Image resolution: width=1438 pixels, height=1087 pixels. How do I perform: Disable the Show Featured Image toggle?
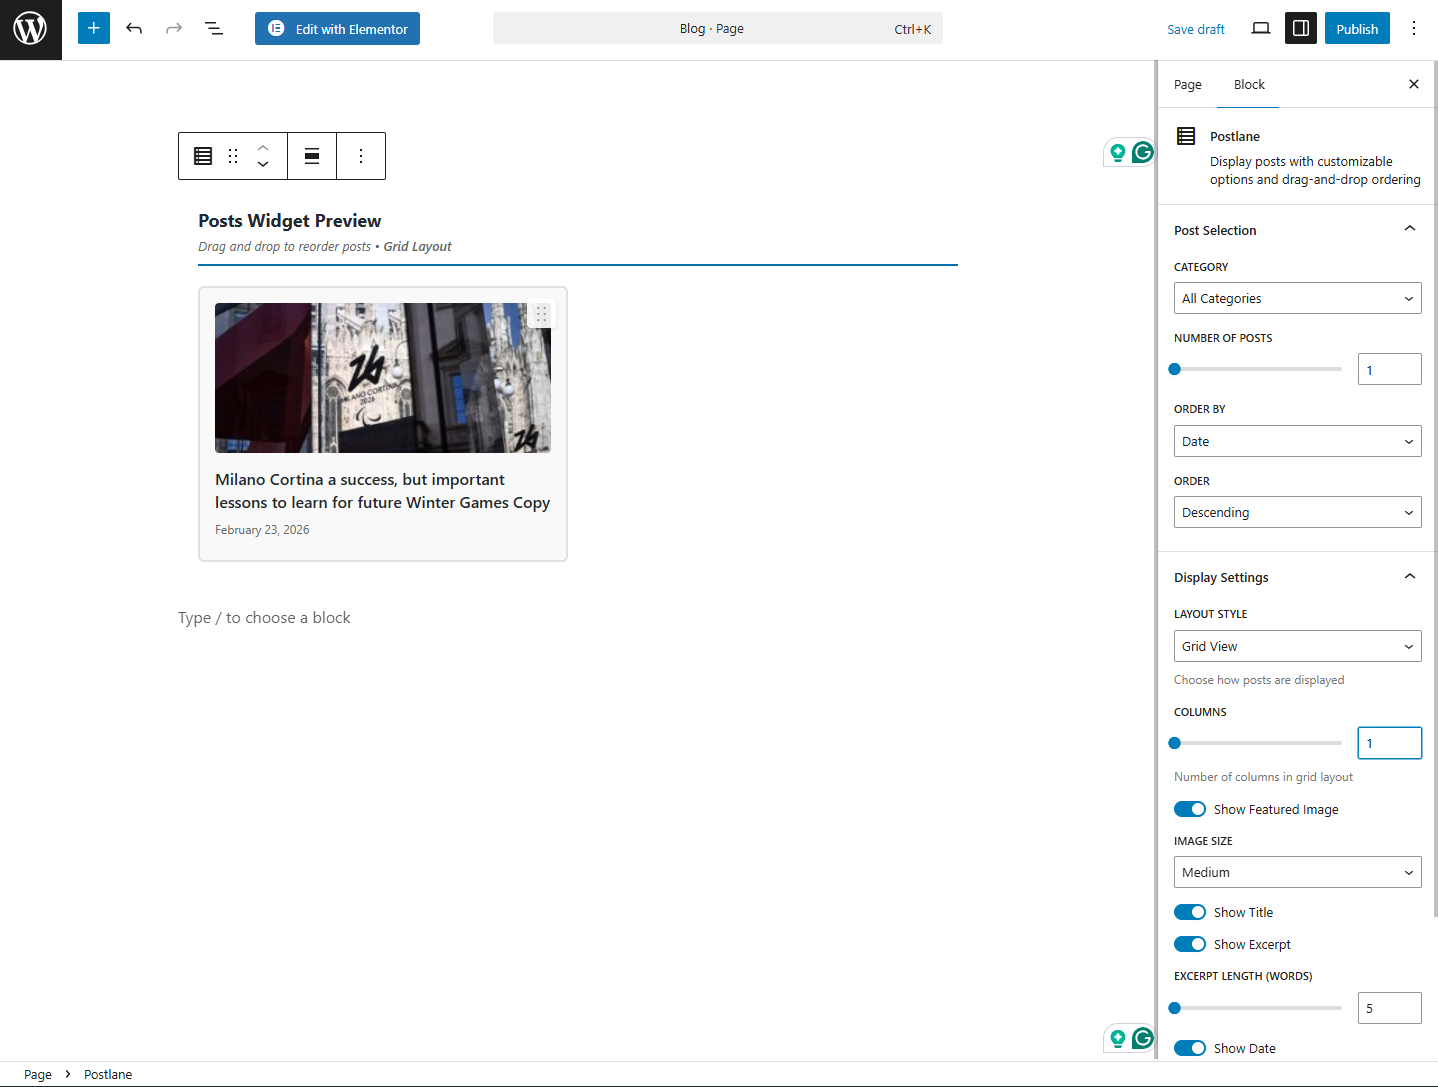1190,809
